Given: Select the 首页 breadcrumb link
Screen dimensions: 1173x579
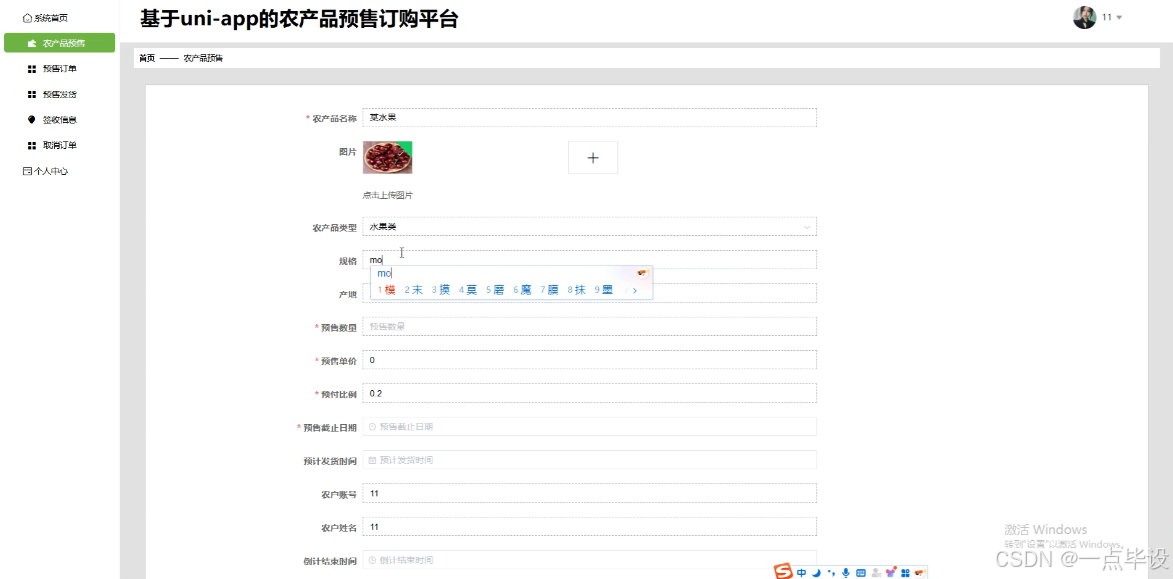Looking at the screenshot, I should [x=145, y=57].
